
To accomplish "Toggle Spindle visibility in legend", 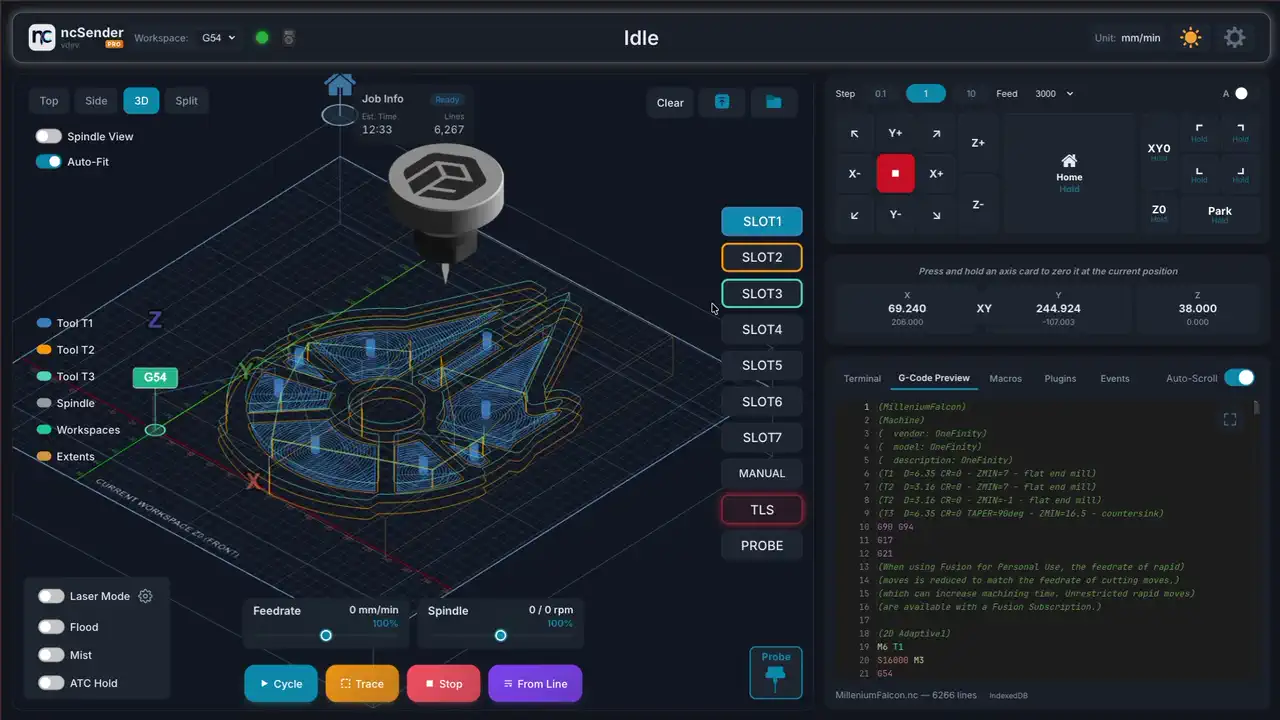I will 65,403.
